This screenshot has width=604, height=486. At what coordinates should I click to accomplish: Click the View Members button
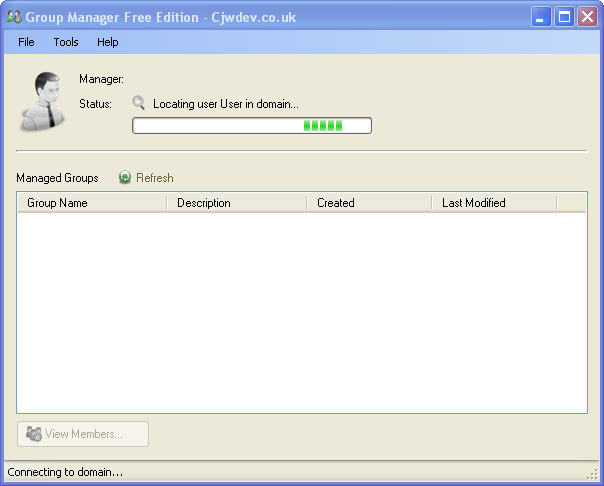tap(83, 434)
